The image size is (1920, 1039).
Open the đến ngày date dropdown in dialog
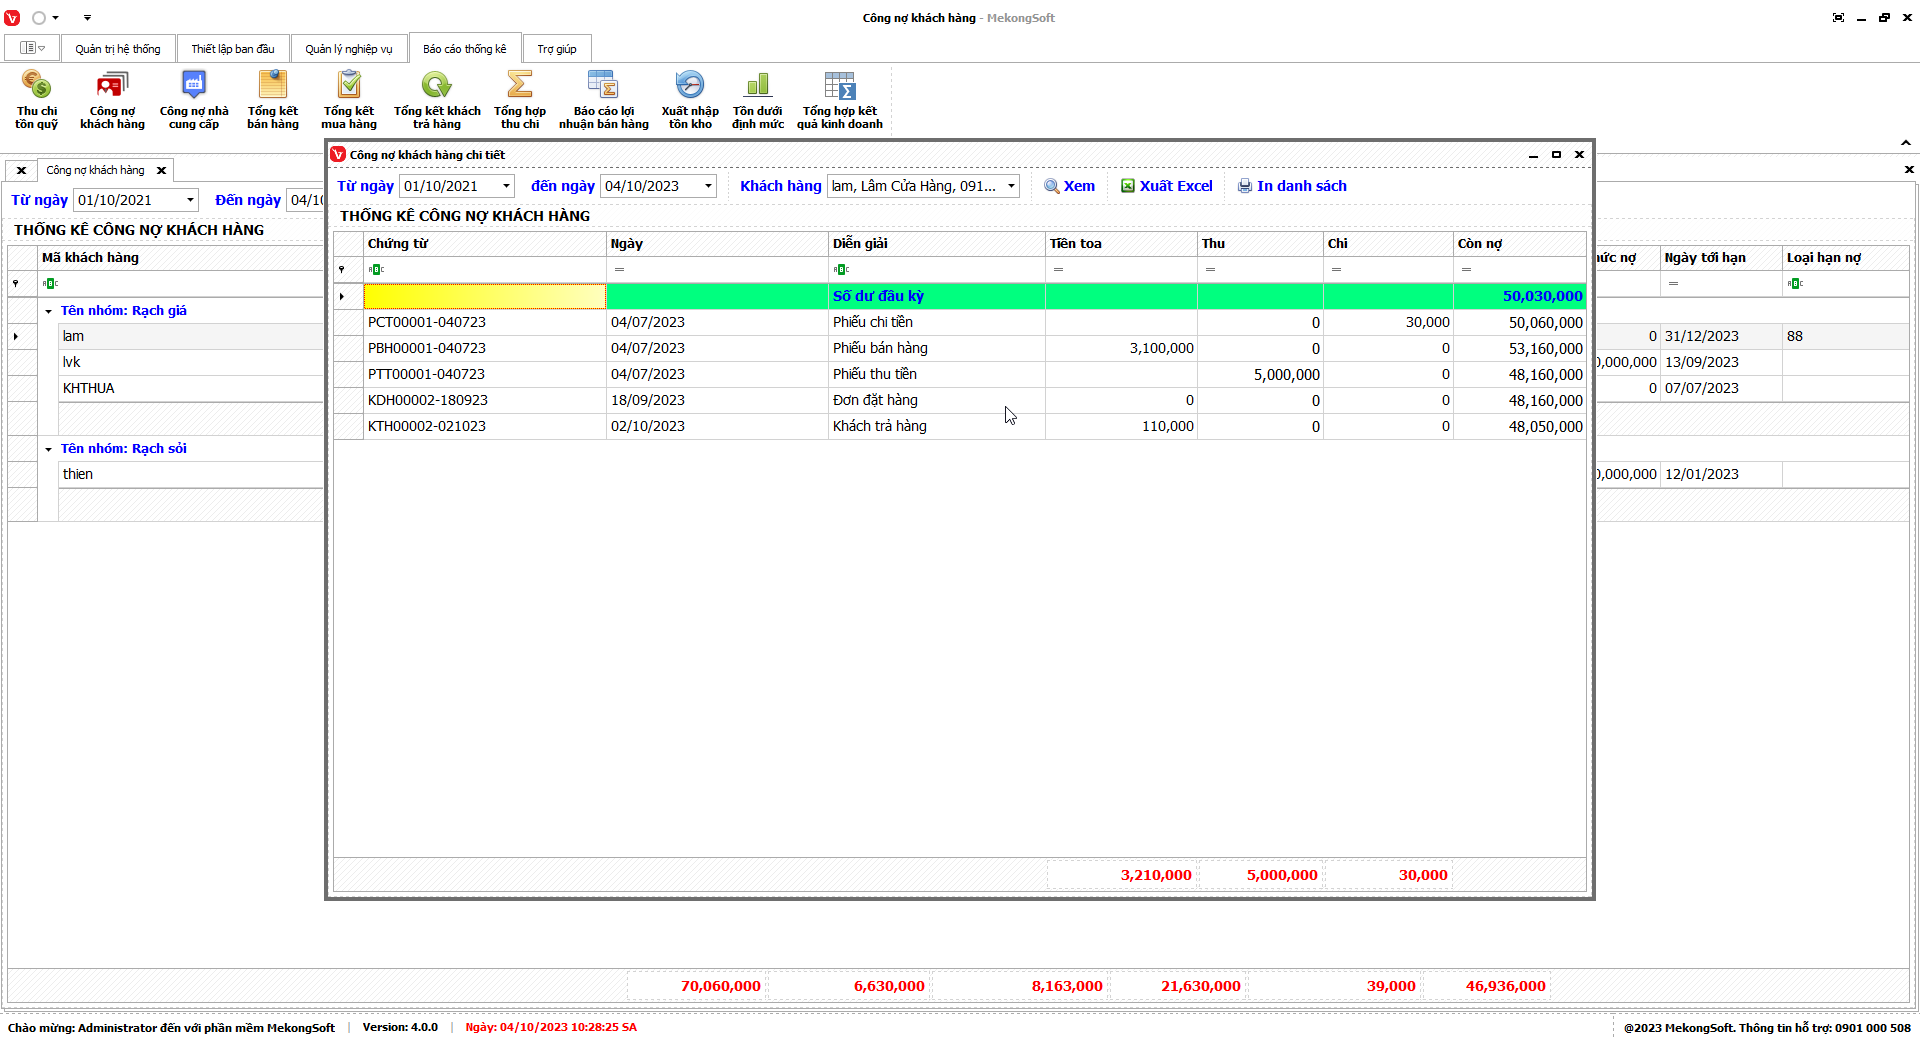pyautogui.click(x=708, y=186)
